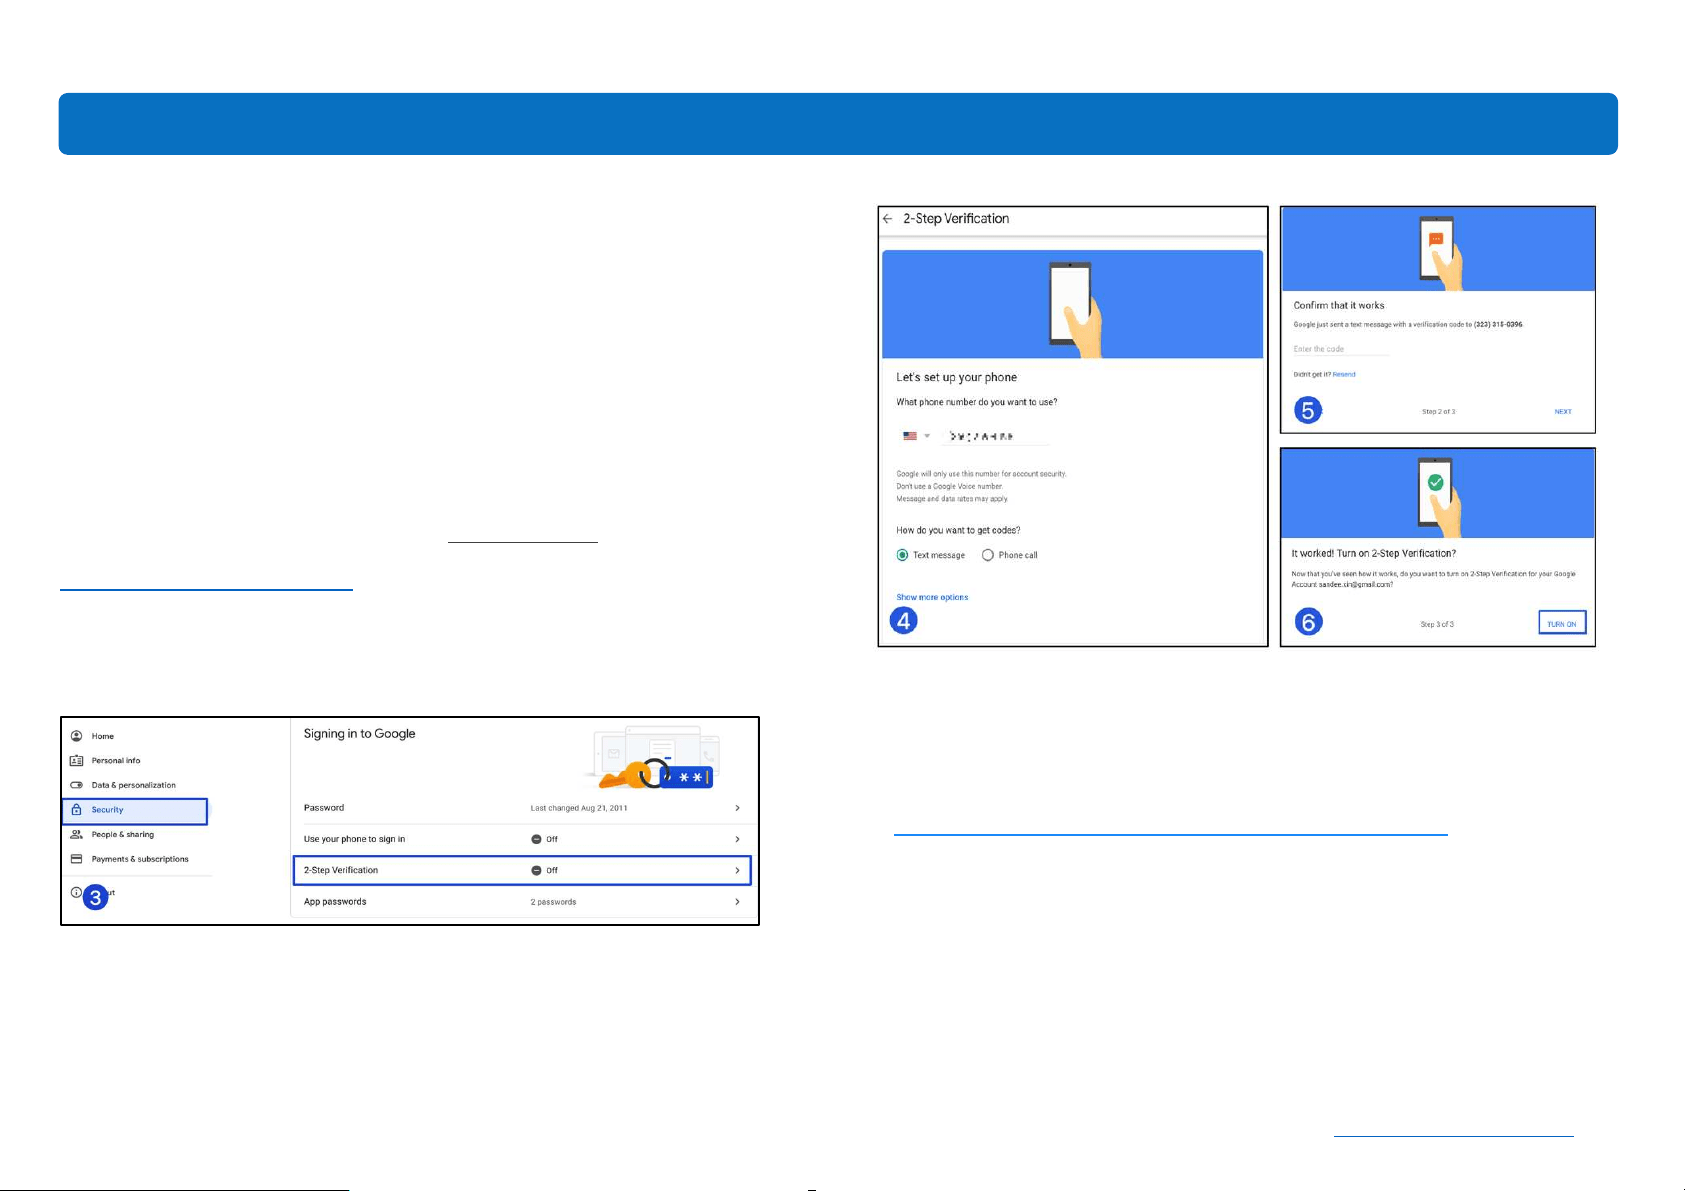
Task: Expand the App passwords row chevron
Action: (x=738, y=902)
